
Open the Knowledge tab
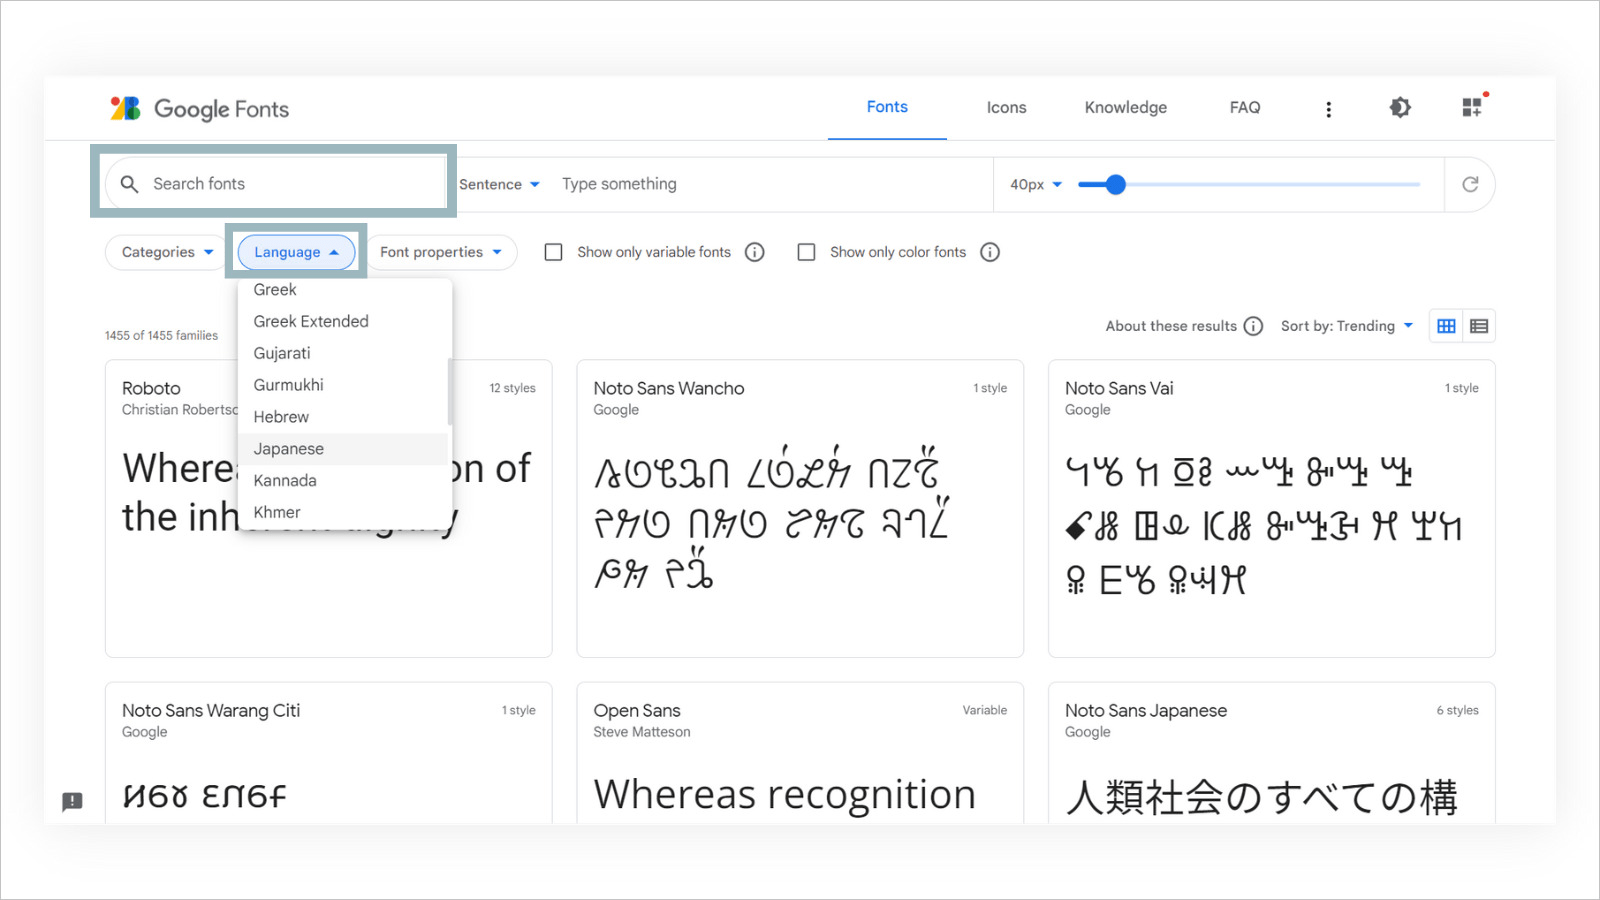point(1126,108)
